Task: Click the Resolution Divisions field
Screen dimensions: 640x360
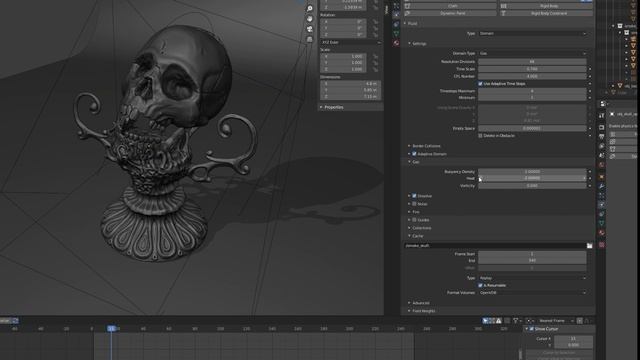Action: pyautogui.click(x=532, y=62)
